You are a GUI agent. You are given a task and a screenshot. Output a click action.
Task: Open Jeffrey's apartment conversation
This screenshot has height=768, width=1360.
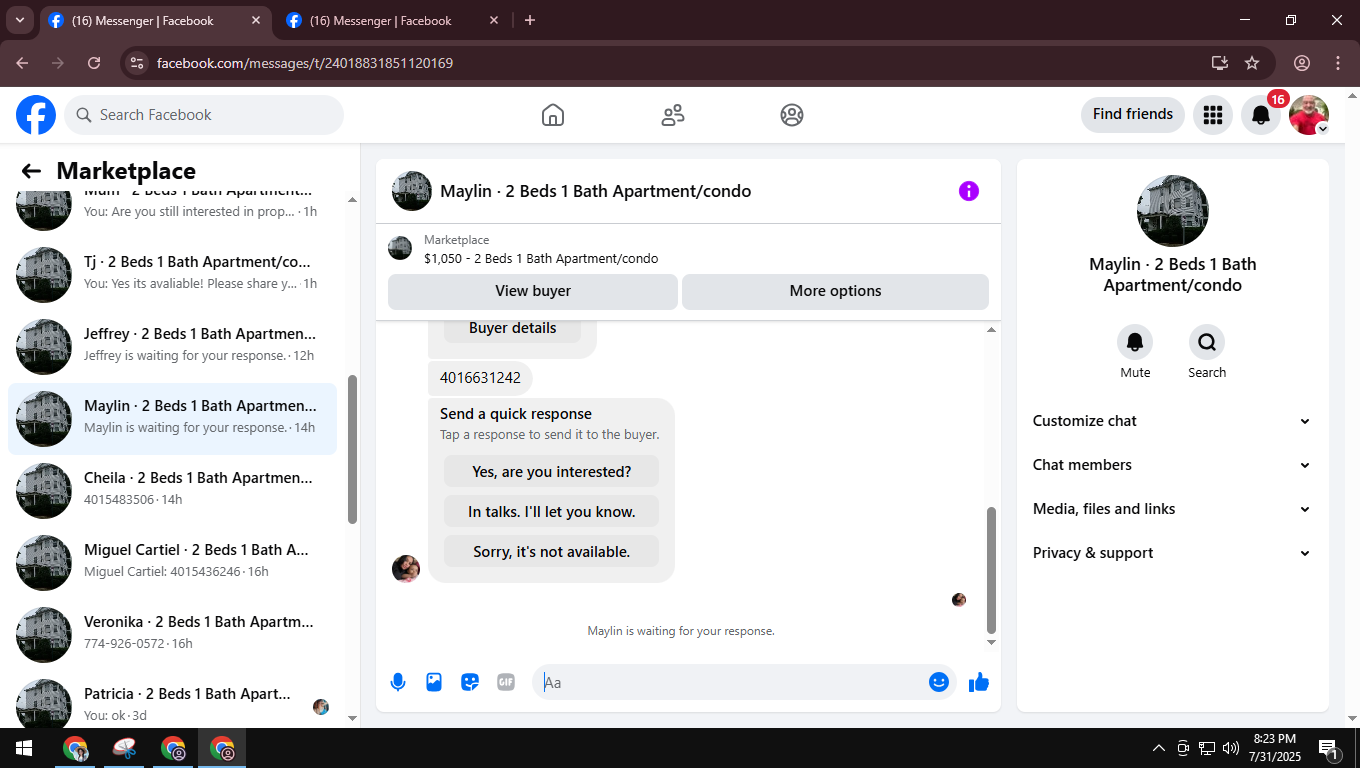(x=172, y=347)
